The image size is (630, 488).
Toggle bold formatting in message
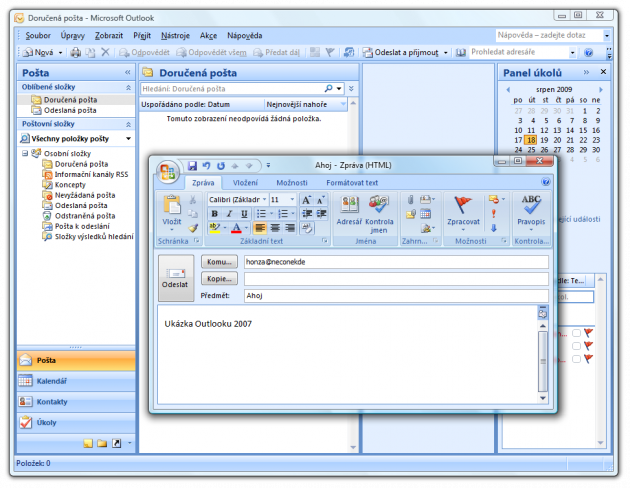(x=215, y=213)
